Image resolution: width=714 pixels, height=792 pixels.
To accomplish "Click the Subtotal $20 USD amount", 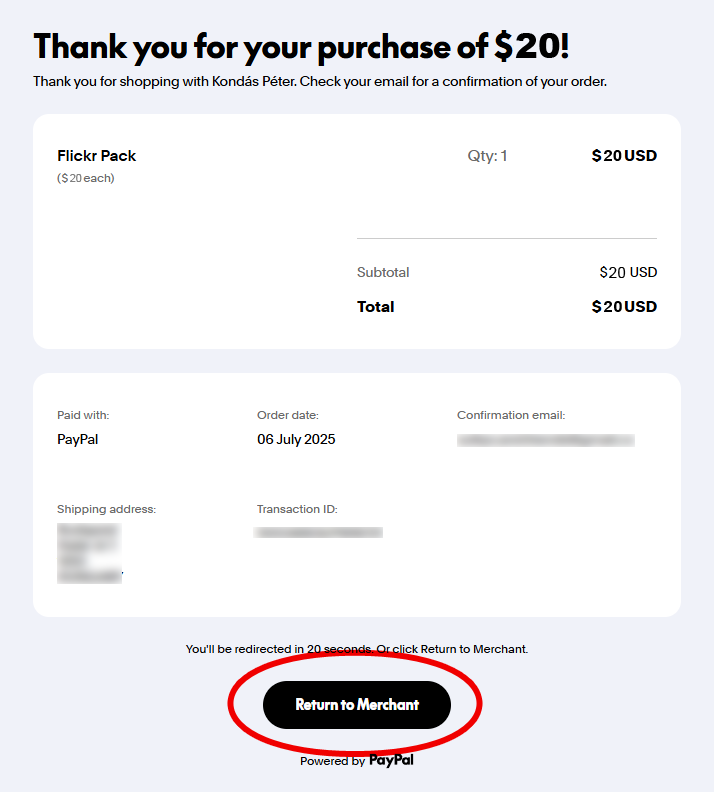I will [x=628, y=273].
